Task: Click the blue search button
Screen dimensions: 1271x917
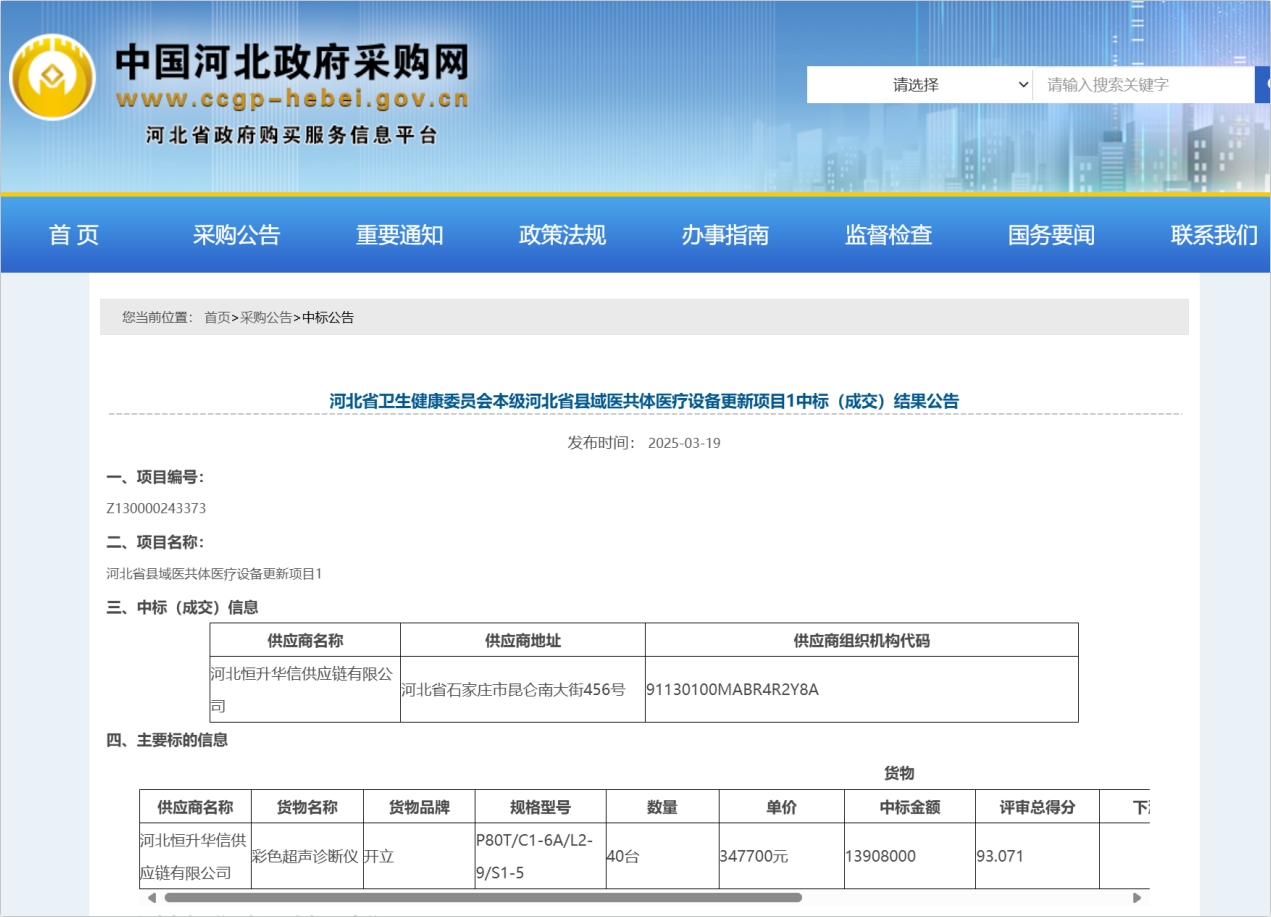Action: [1263, 85]
